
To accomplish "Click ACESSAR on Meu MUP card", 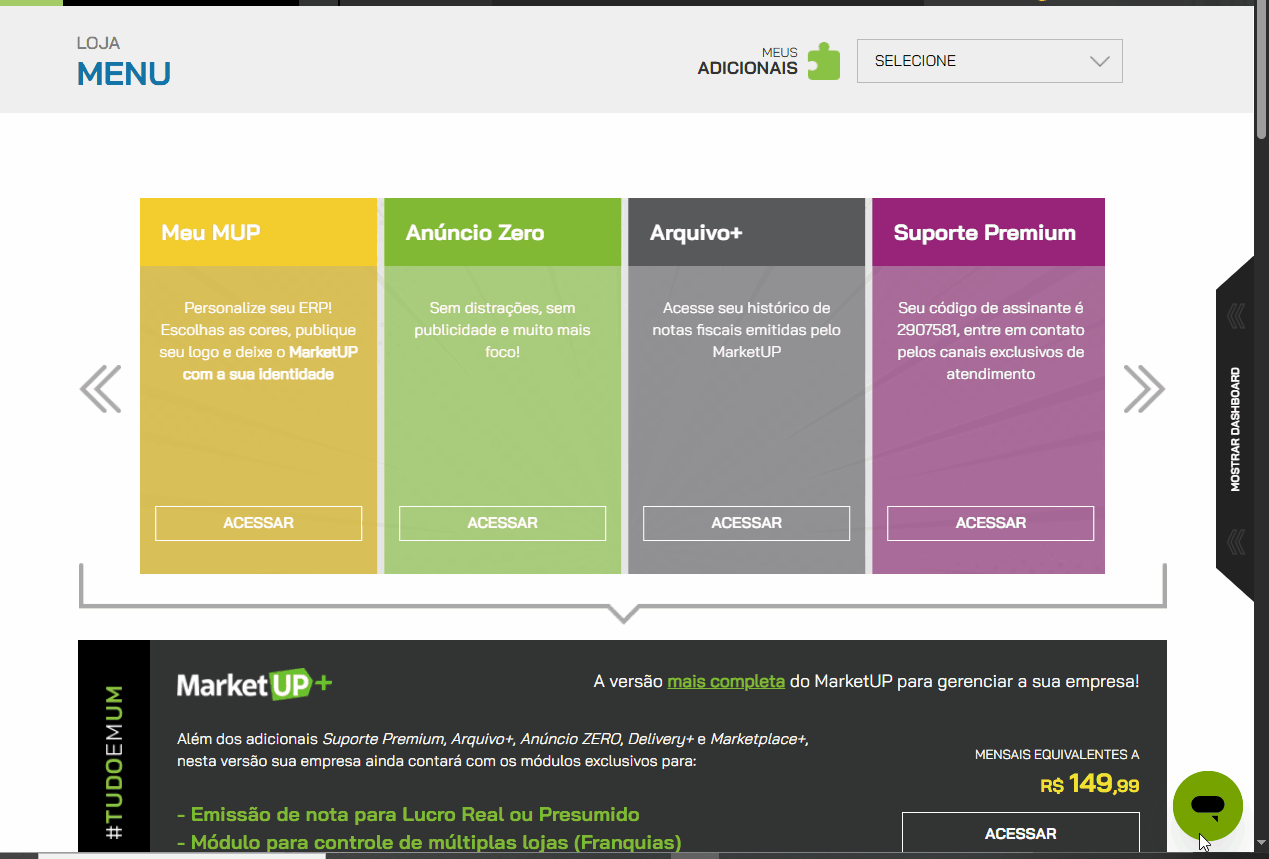I will coord(258,523).
